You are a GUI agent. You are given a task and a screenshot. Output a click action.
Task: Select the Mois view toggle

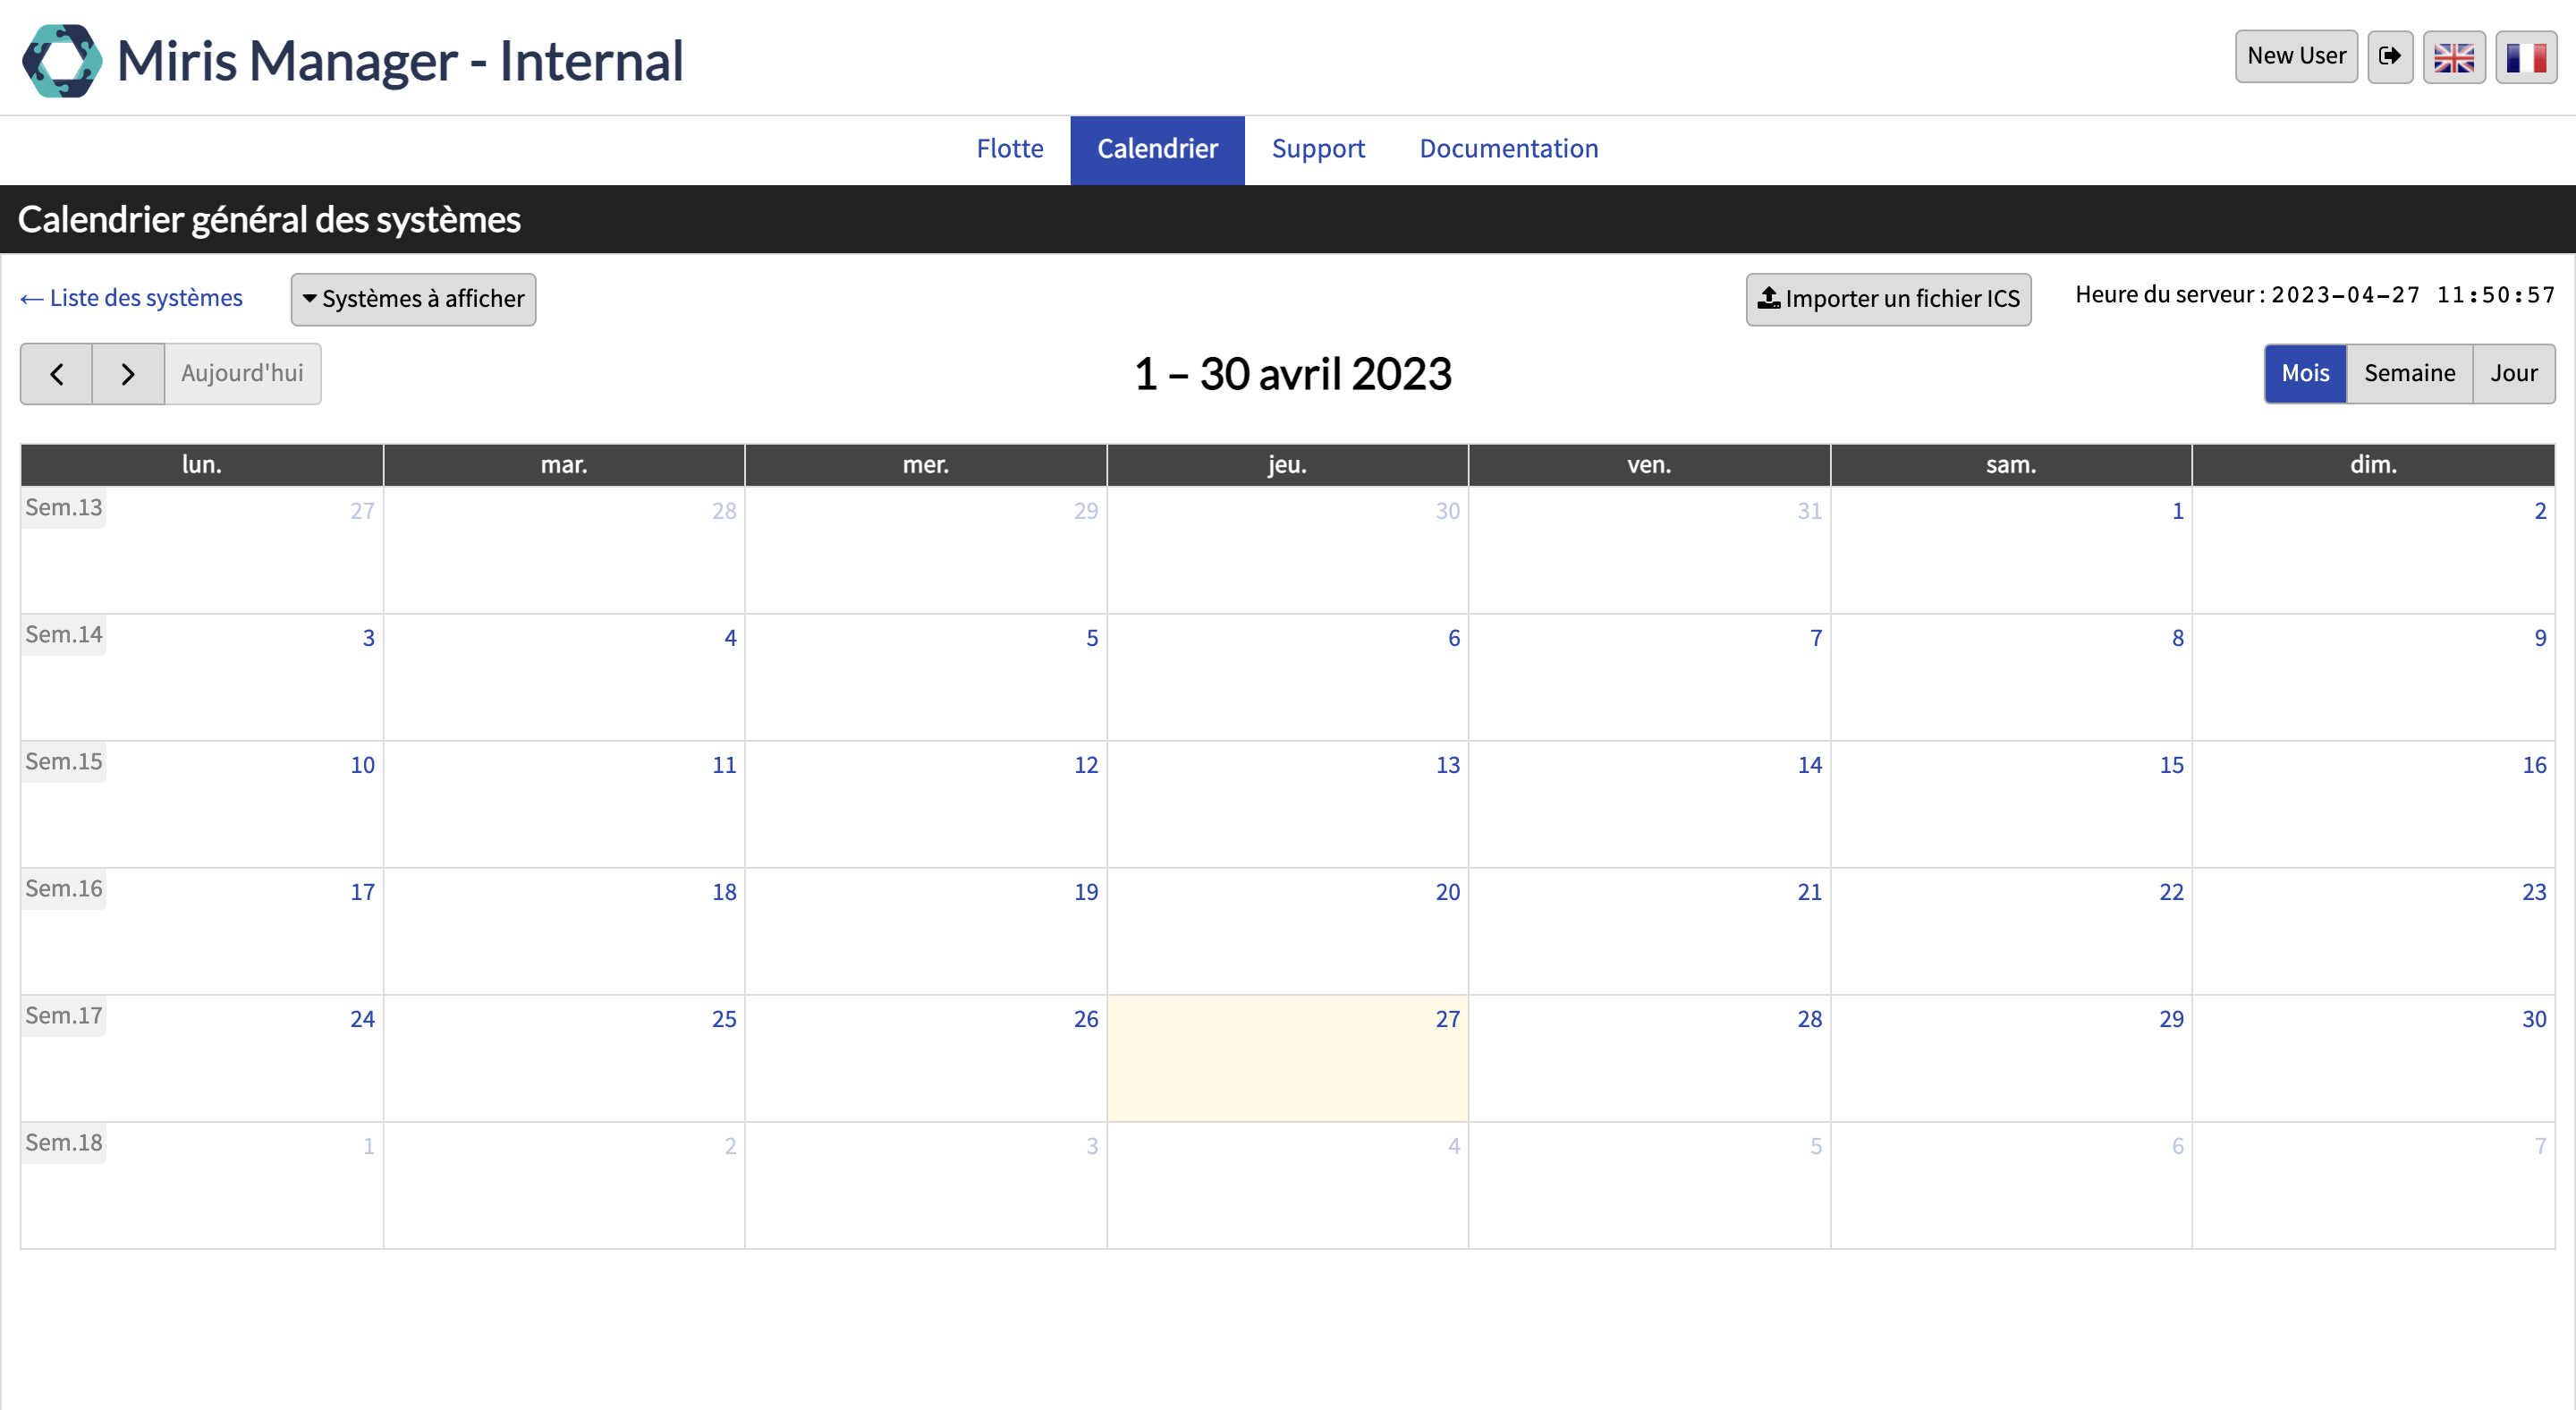pos(2305,373)
